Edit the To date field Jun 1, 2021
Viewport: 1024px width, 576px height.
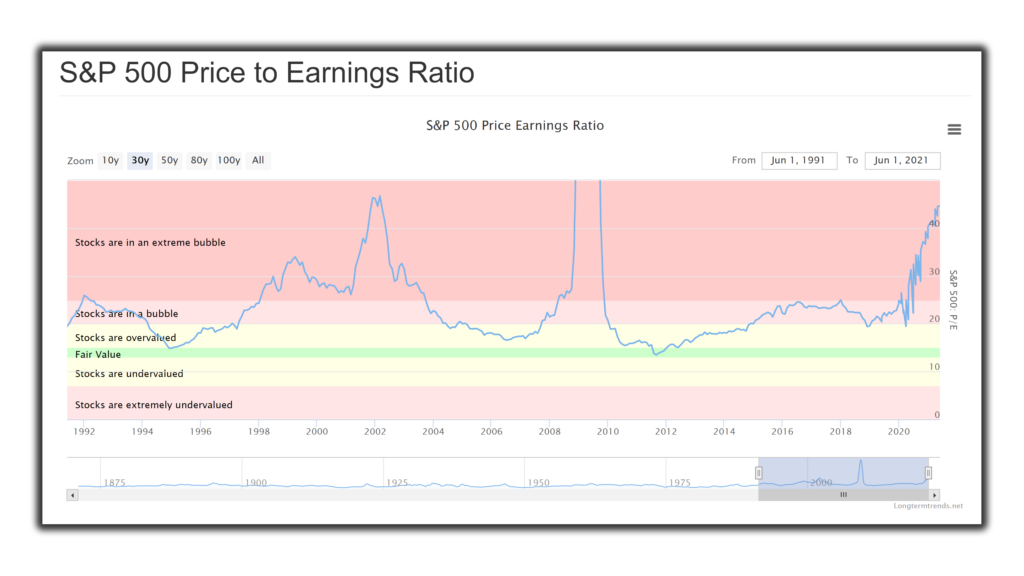coord(902,160)
